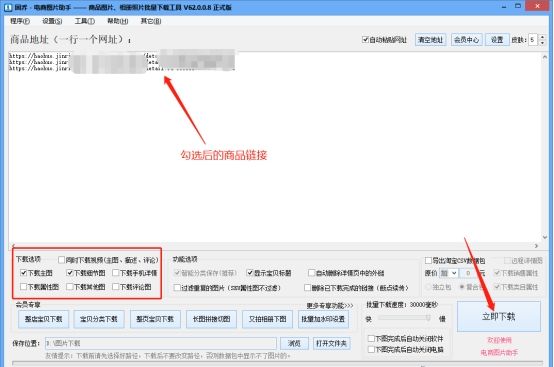Minimize the application window

tap(504, 7)
